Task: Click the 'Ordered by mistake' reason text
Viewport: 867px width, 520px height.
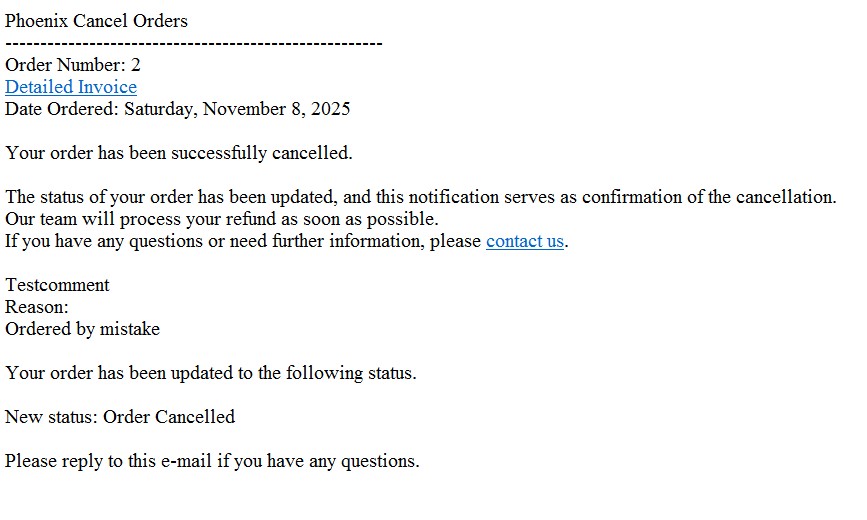Action: [82, 329]
